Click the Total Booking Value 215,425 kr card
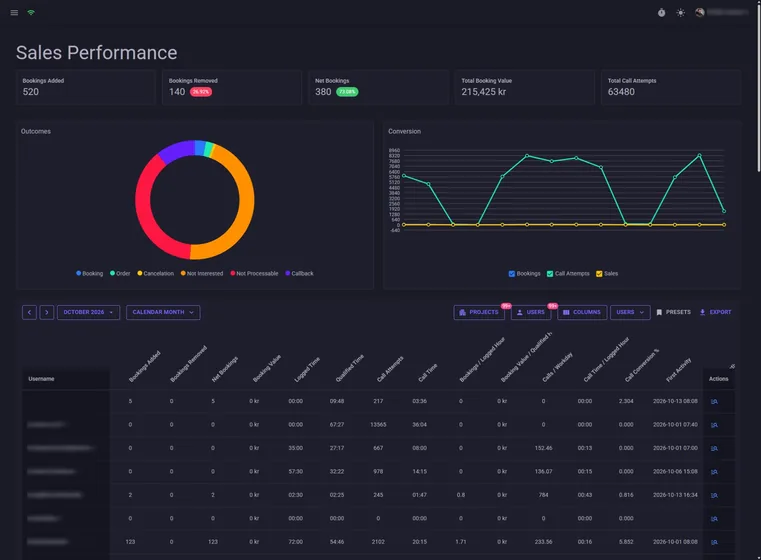This screenshot has width=761, height=560. 525,87
